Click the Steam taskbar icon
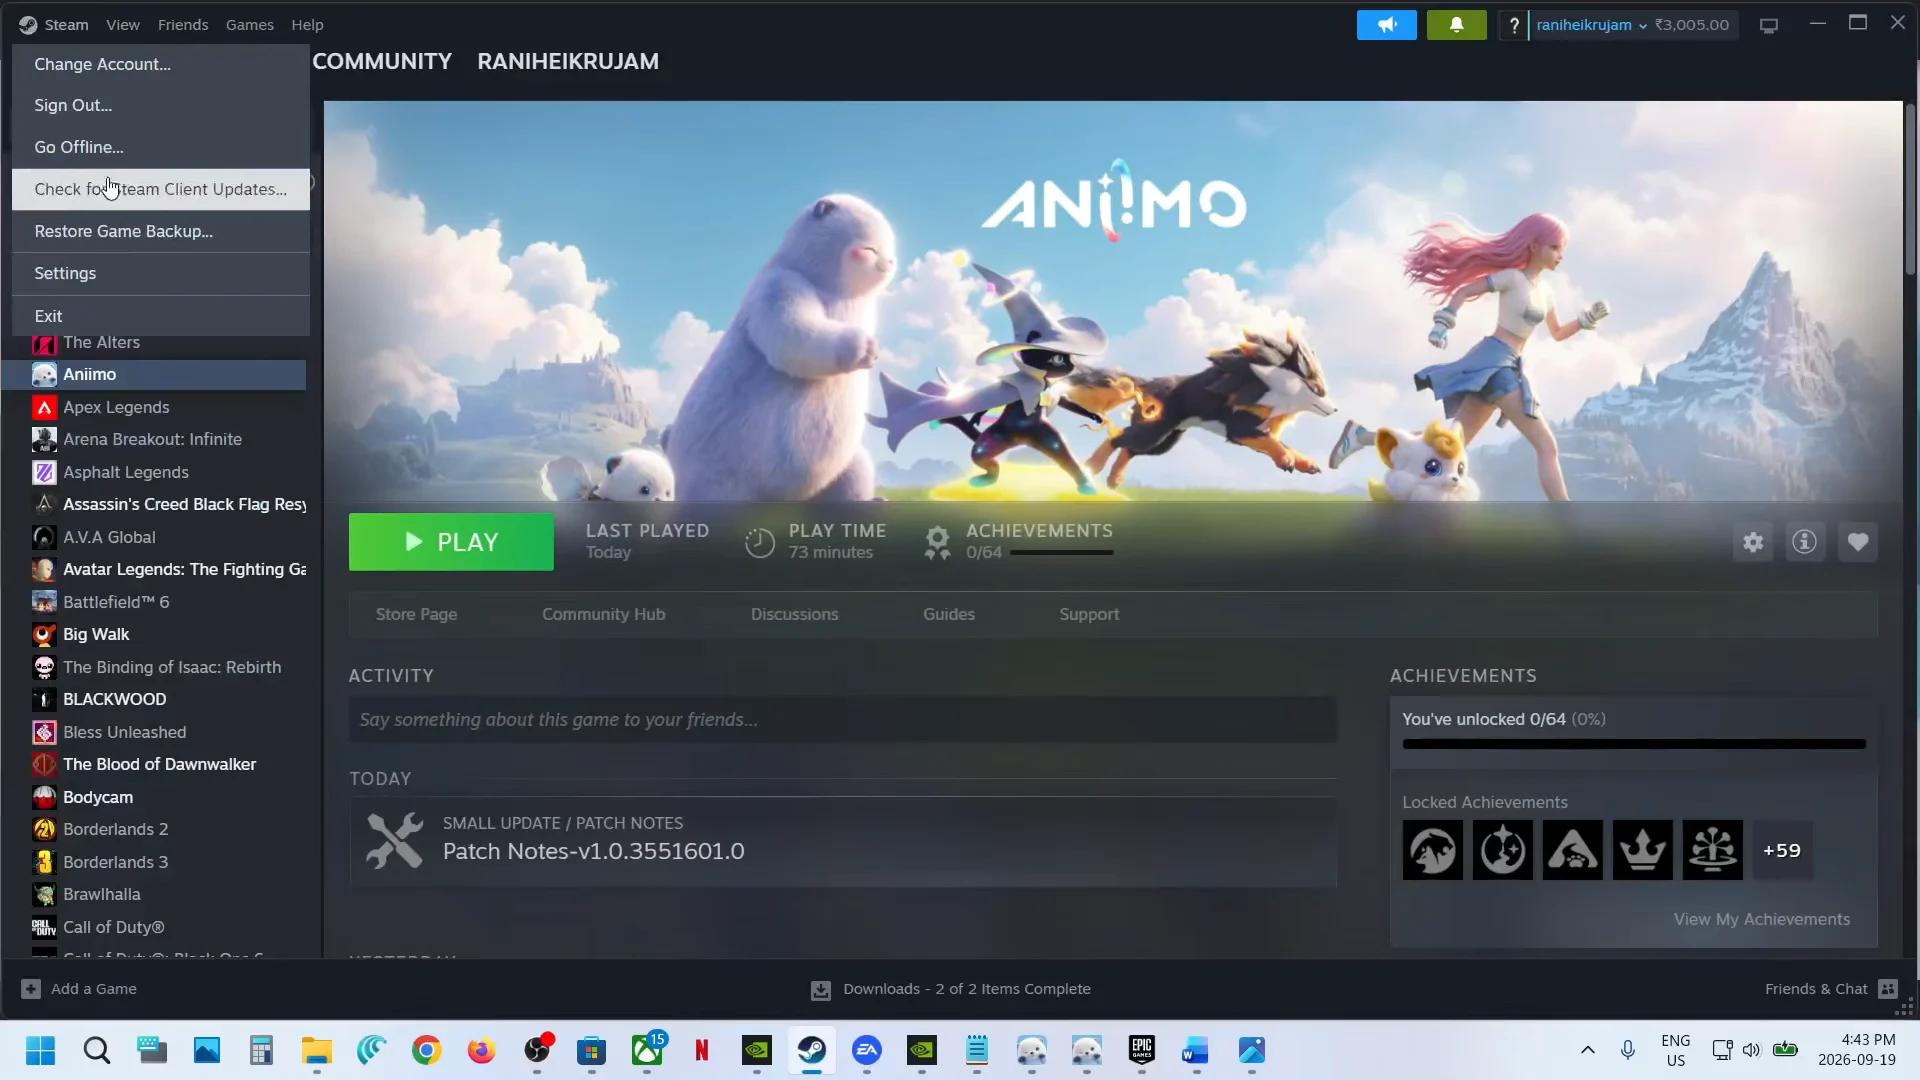 click(x=811, y=1050)
